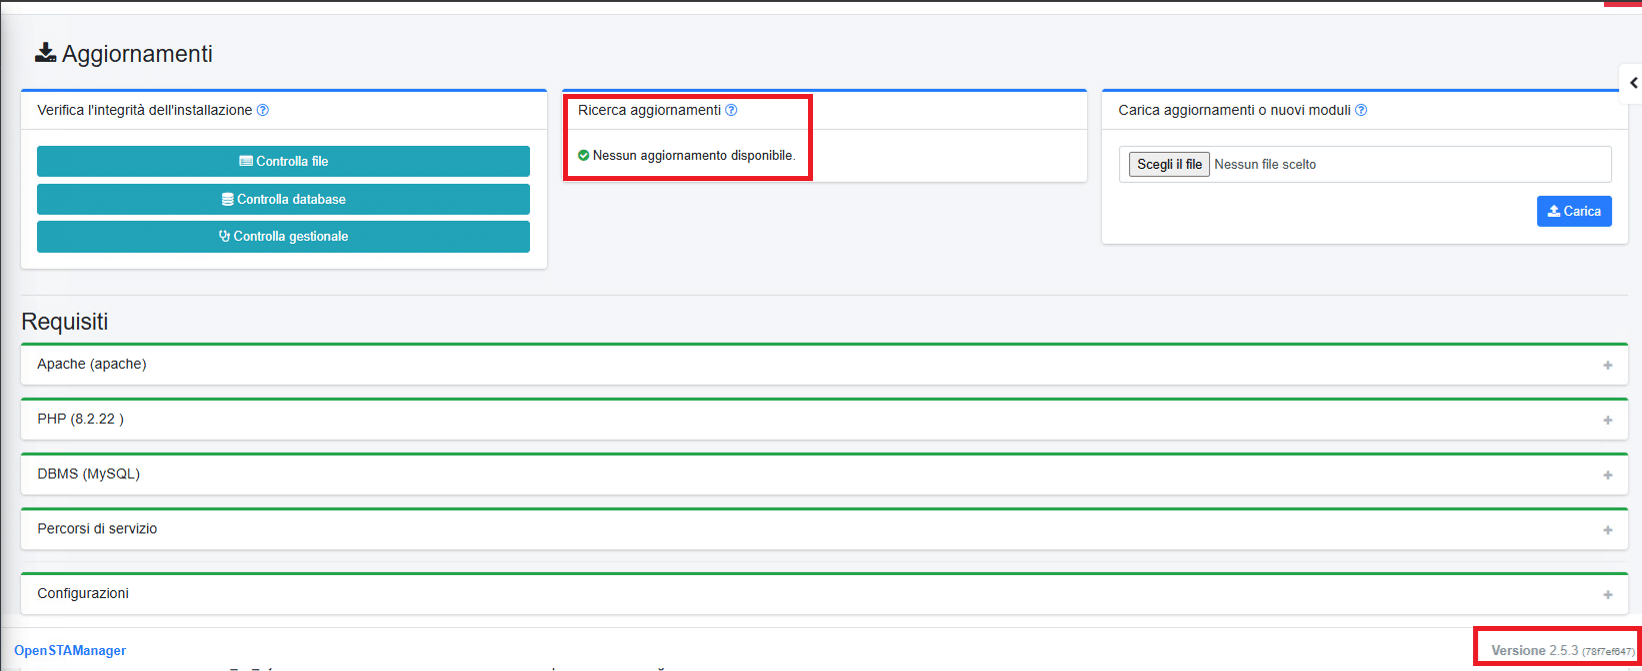Click the blue Carica upload button
The height and width of the screenshot is (671, 1642).
coord(1574,211)
